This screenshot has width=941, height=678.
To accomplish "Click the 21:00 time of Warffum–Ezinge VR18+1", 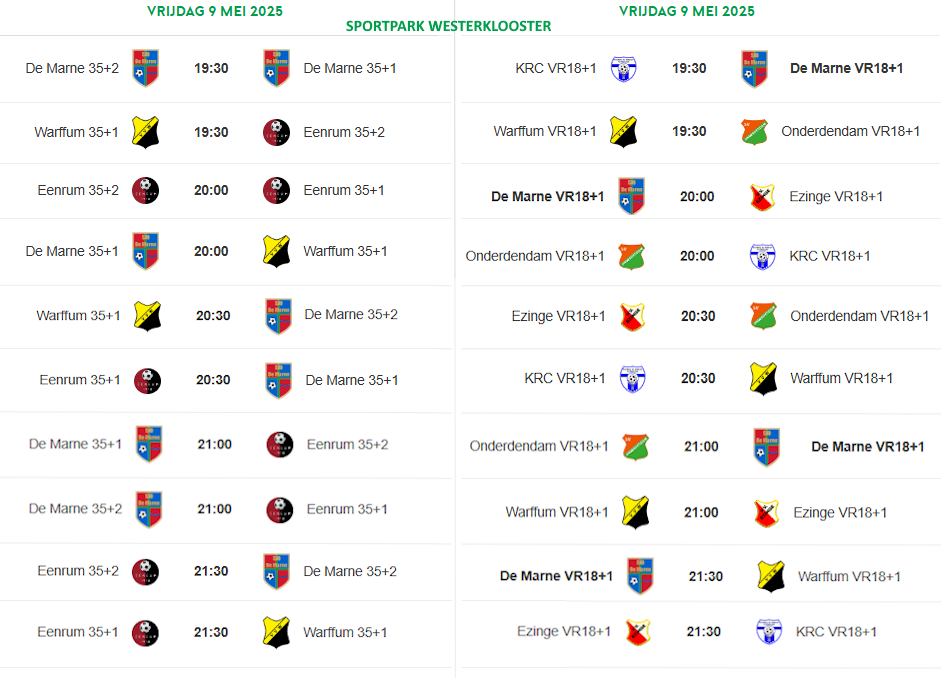I will click(701, 513).
